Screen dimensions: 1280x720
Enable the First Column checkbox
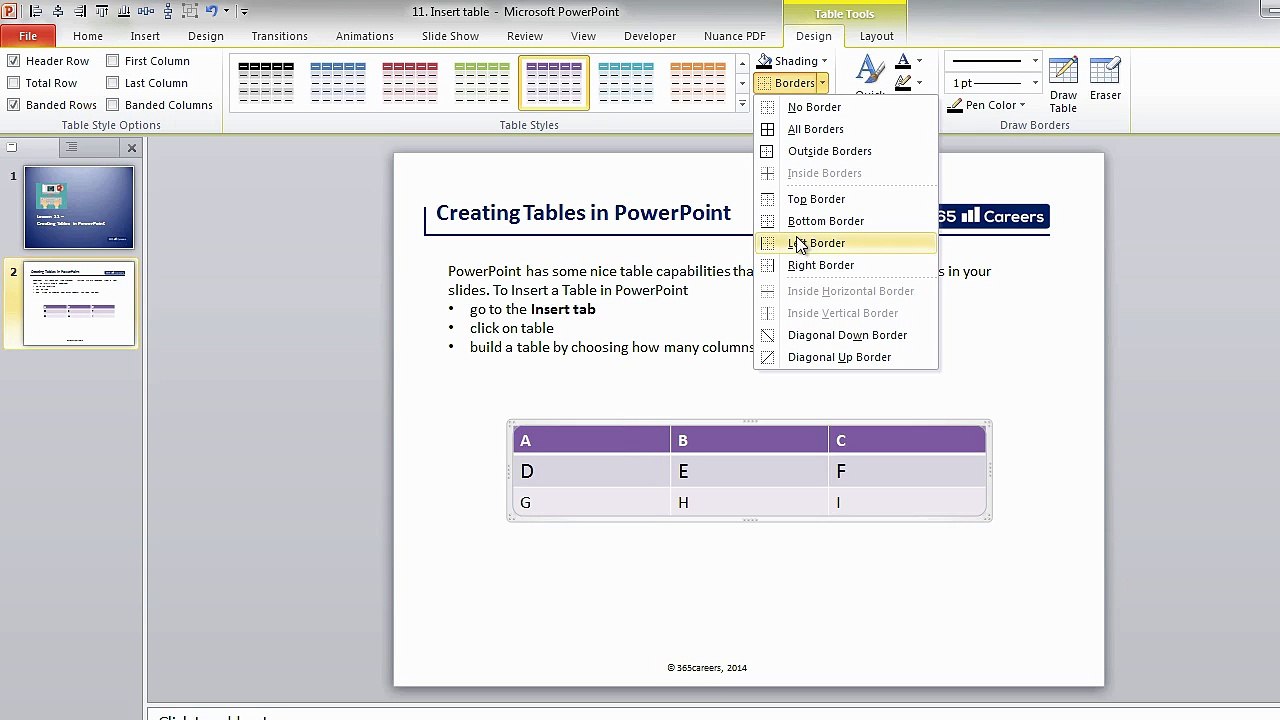pyautogui.click(x=113, y=61)
